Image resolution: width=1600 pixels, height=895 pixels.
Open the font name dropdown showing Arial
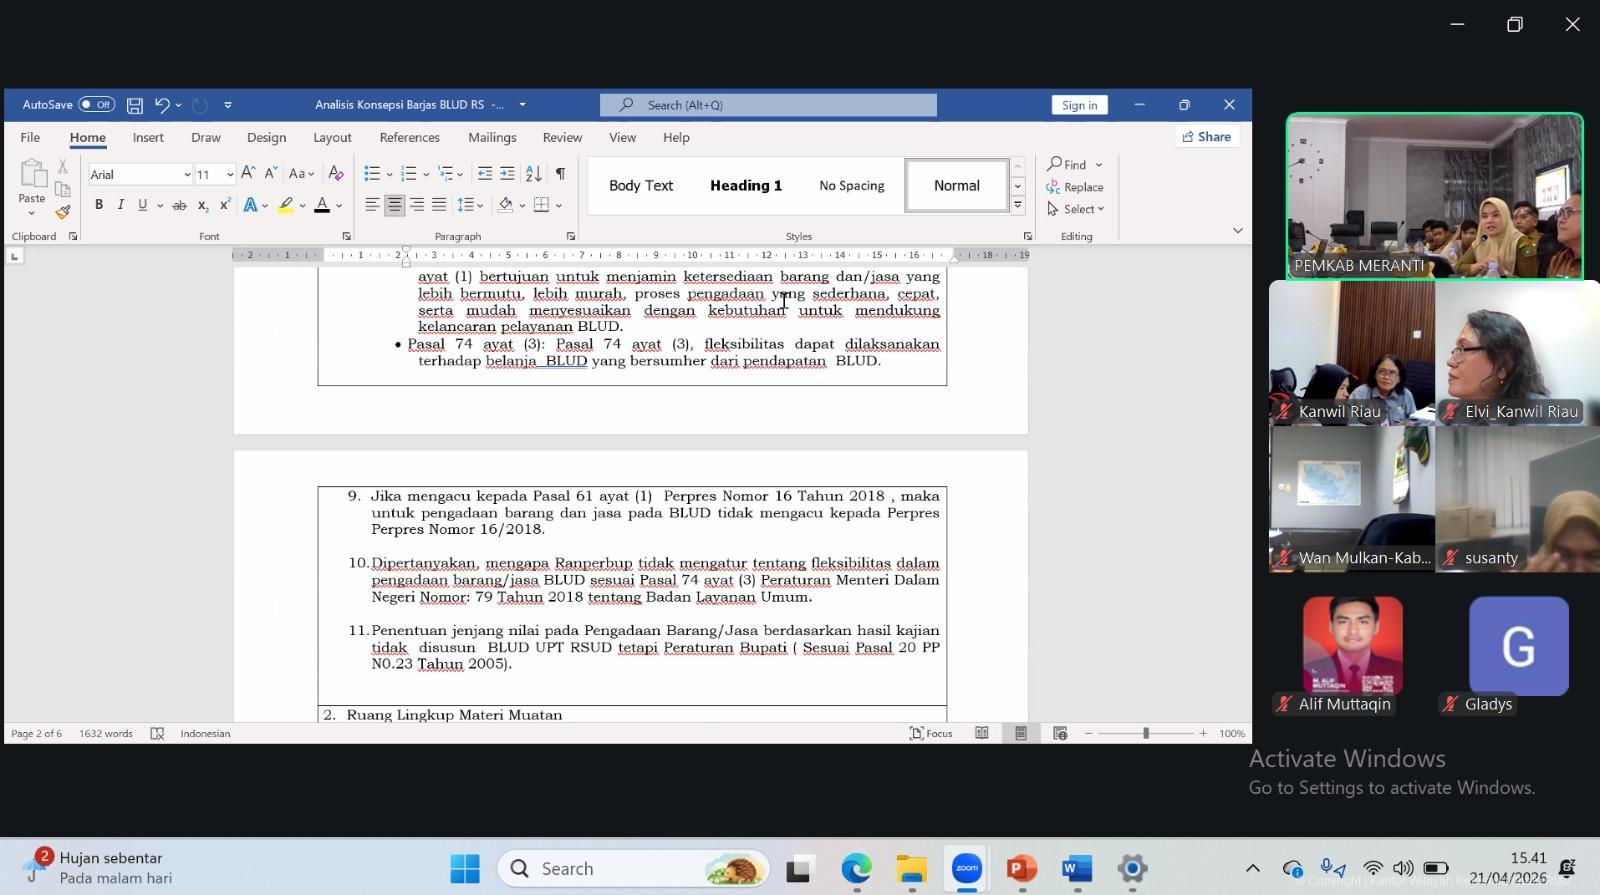coord(186,175)
